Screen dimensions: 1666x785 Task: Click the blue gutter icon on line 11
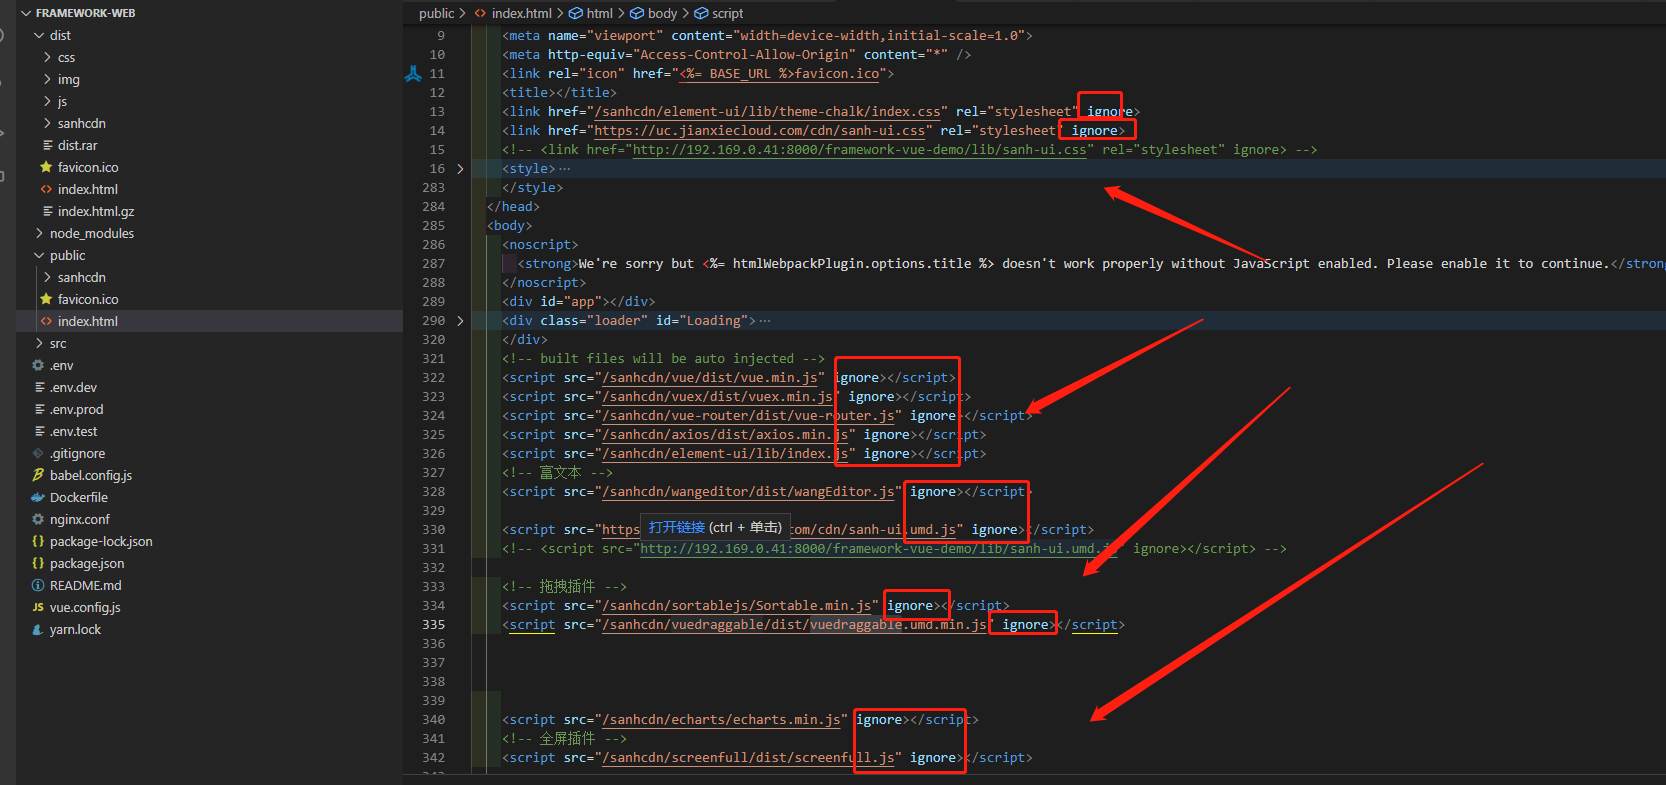click(x=413, y=74)
